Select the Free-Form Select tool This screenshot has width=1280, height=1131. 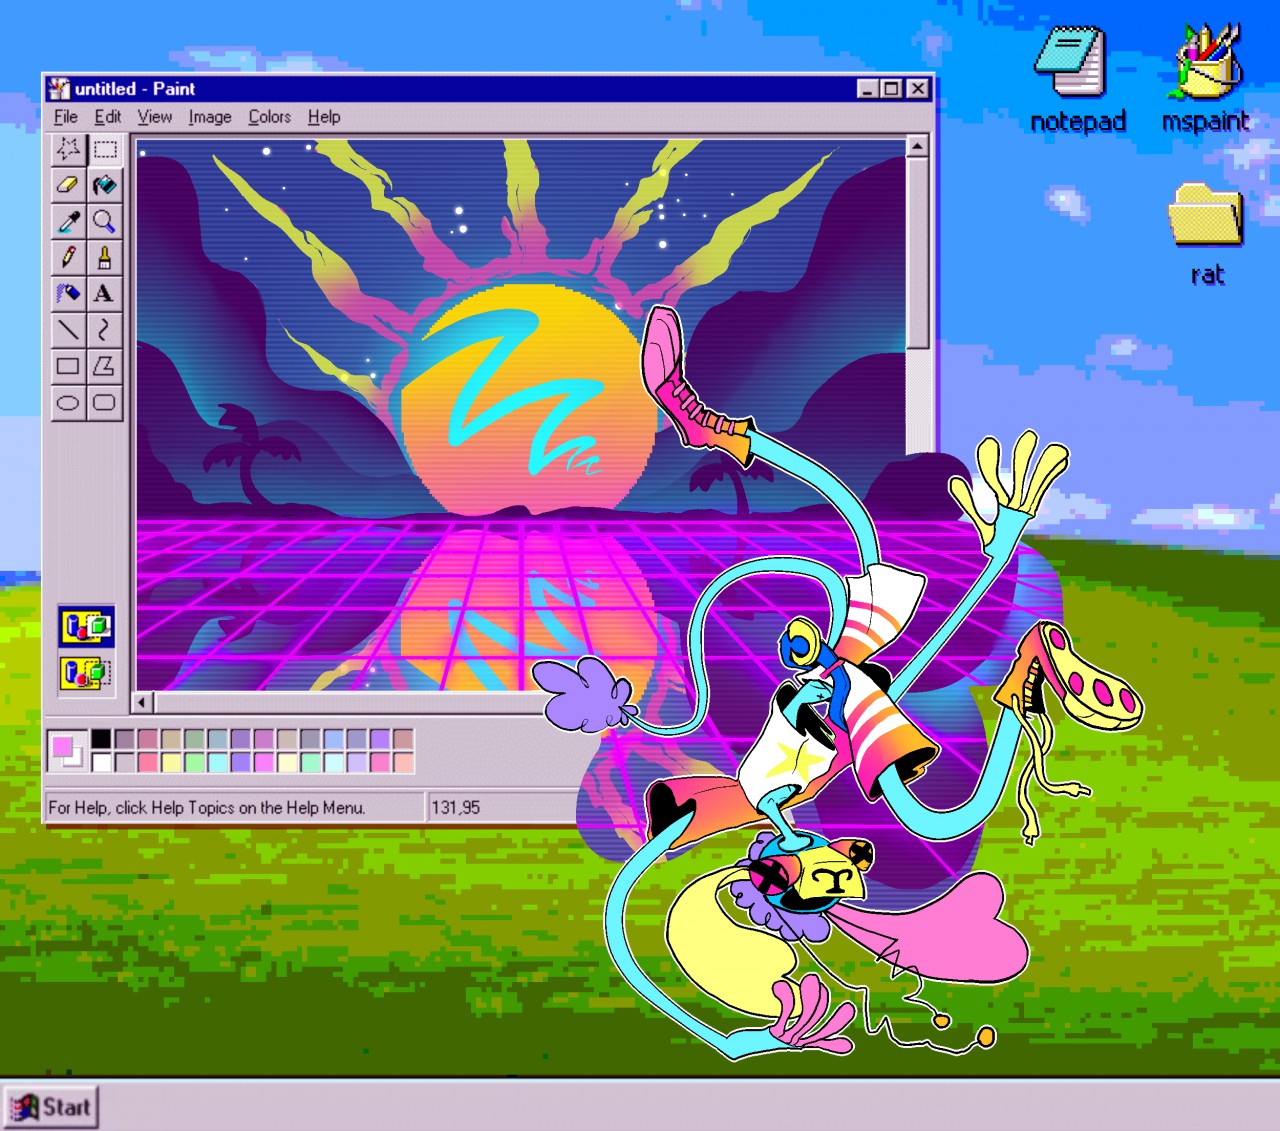coord(68,150)
